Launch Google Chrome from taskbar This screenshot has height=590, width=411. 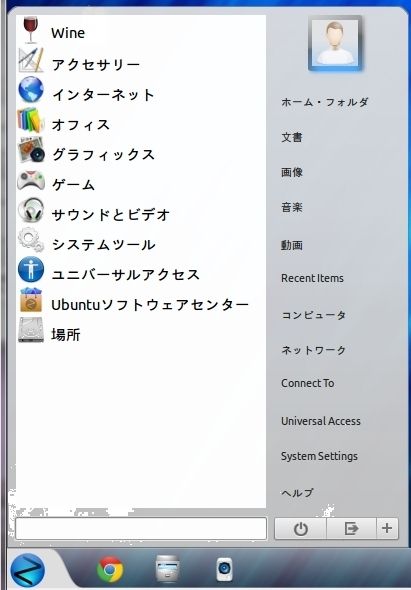(x=110, y=569)
